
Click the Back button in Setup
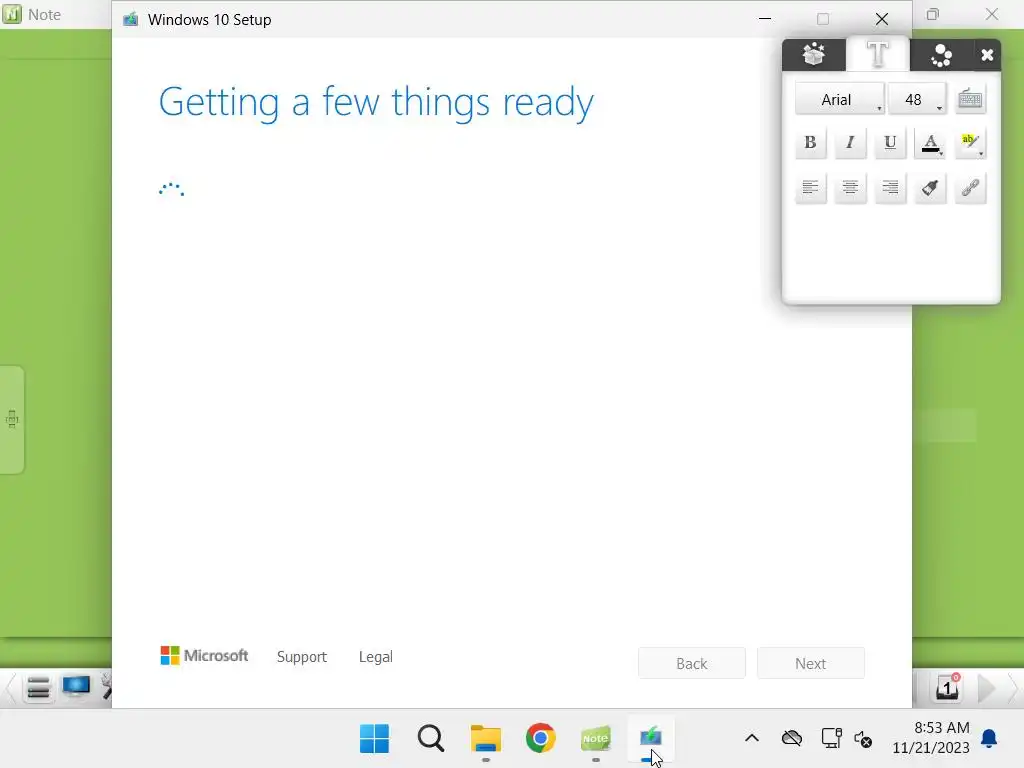point(692,664)
